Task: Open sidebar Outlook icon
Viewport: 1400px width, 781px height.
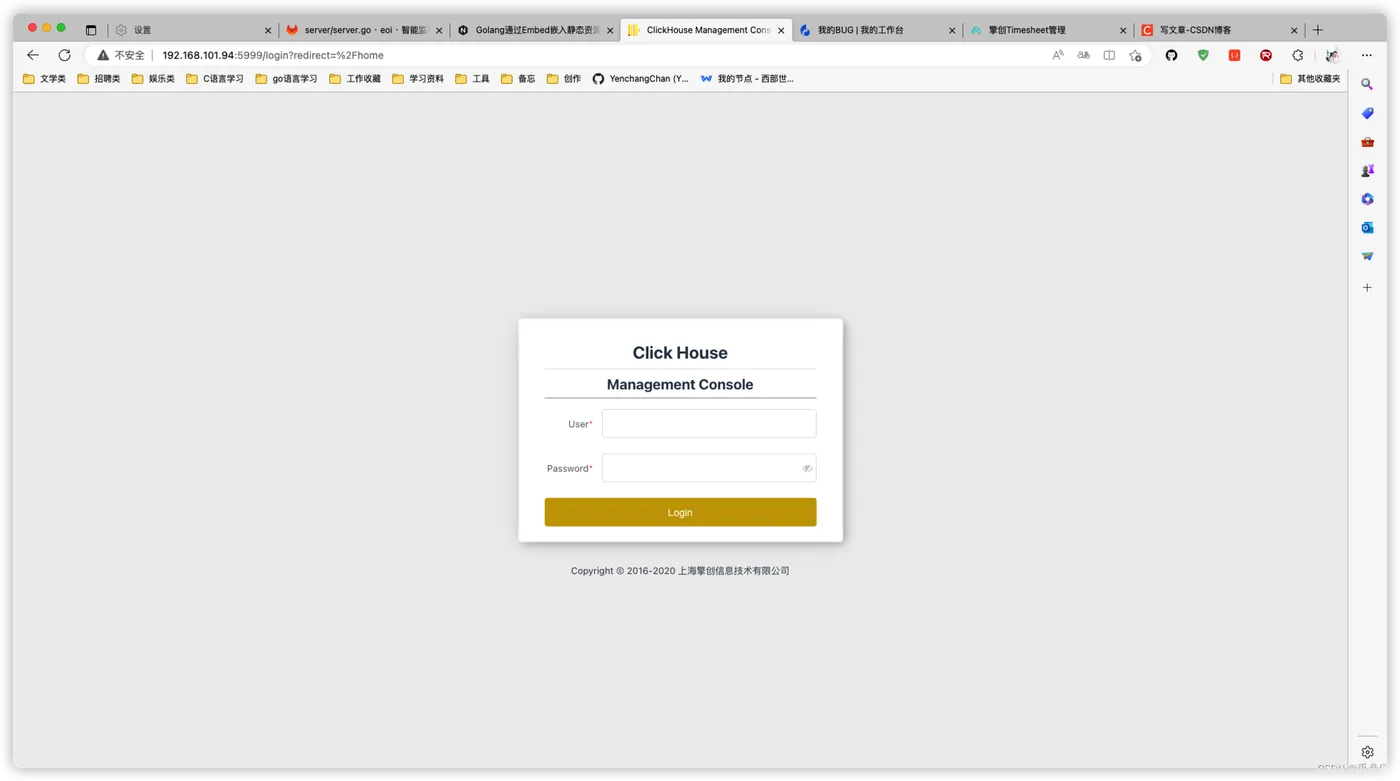Action: (1367, 228)
